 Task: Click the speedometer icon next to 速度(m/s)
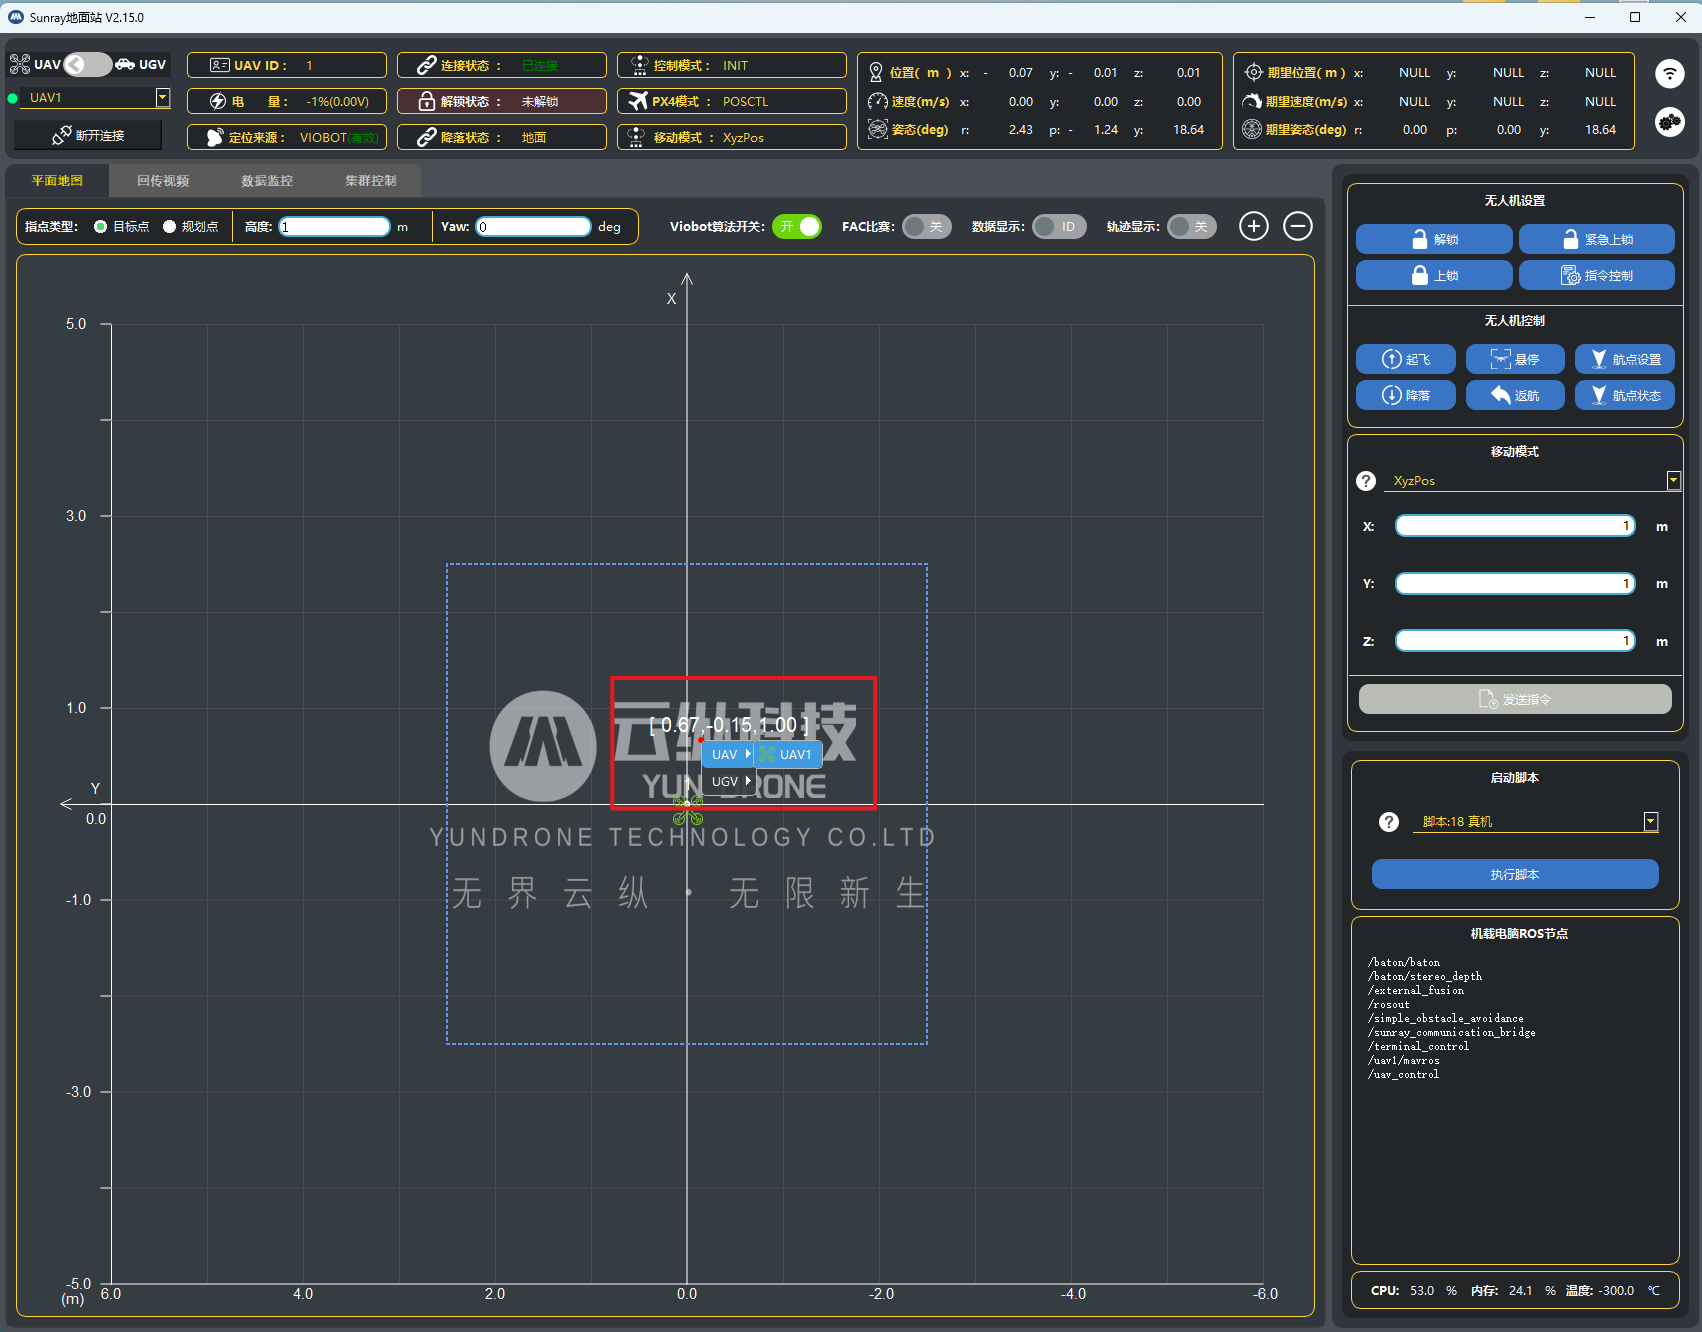pos(877,101)
